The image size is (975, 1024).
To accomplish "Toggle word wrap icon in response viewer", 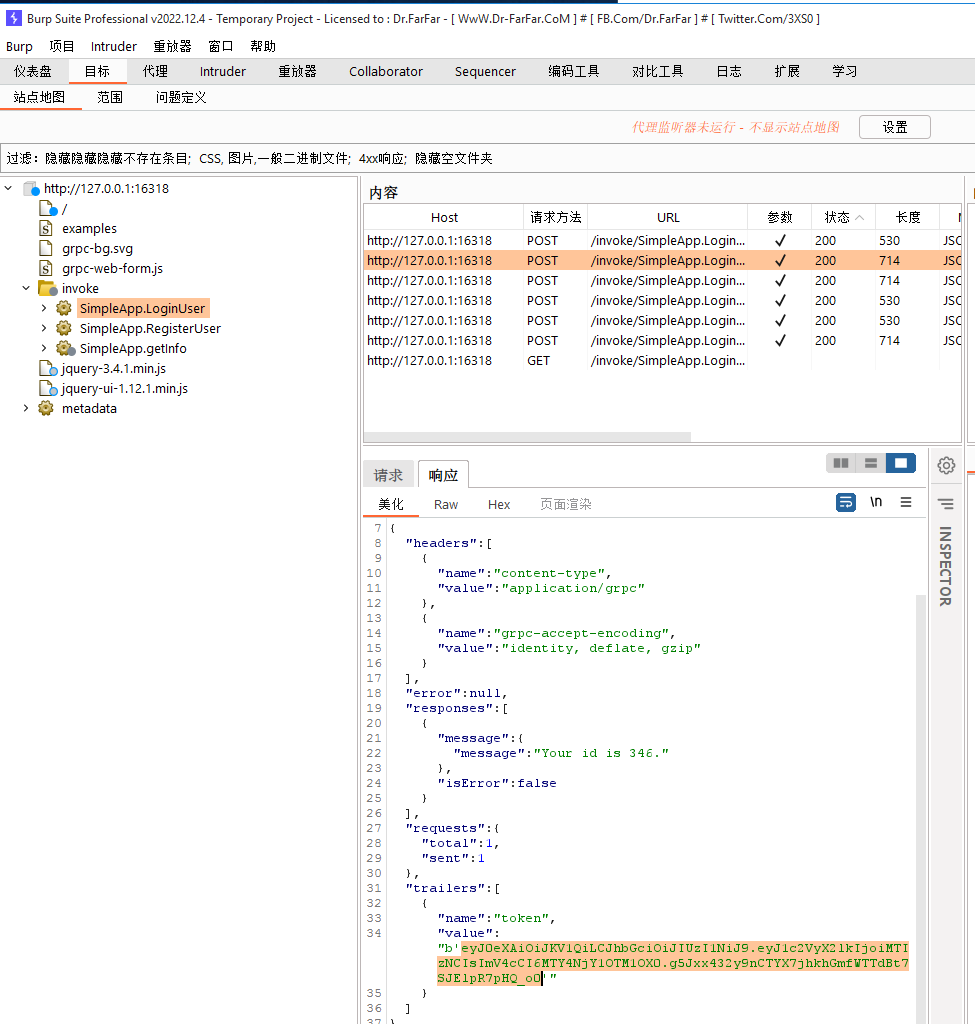I will click(x=846, y=503).
